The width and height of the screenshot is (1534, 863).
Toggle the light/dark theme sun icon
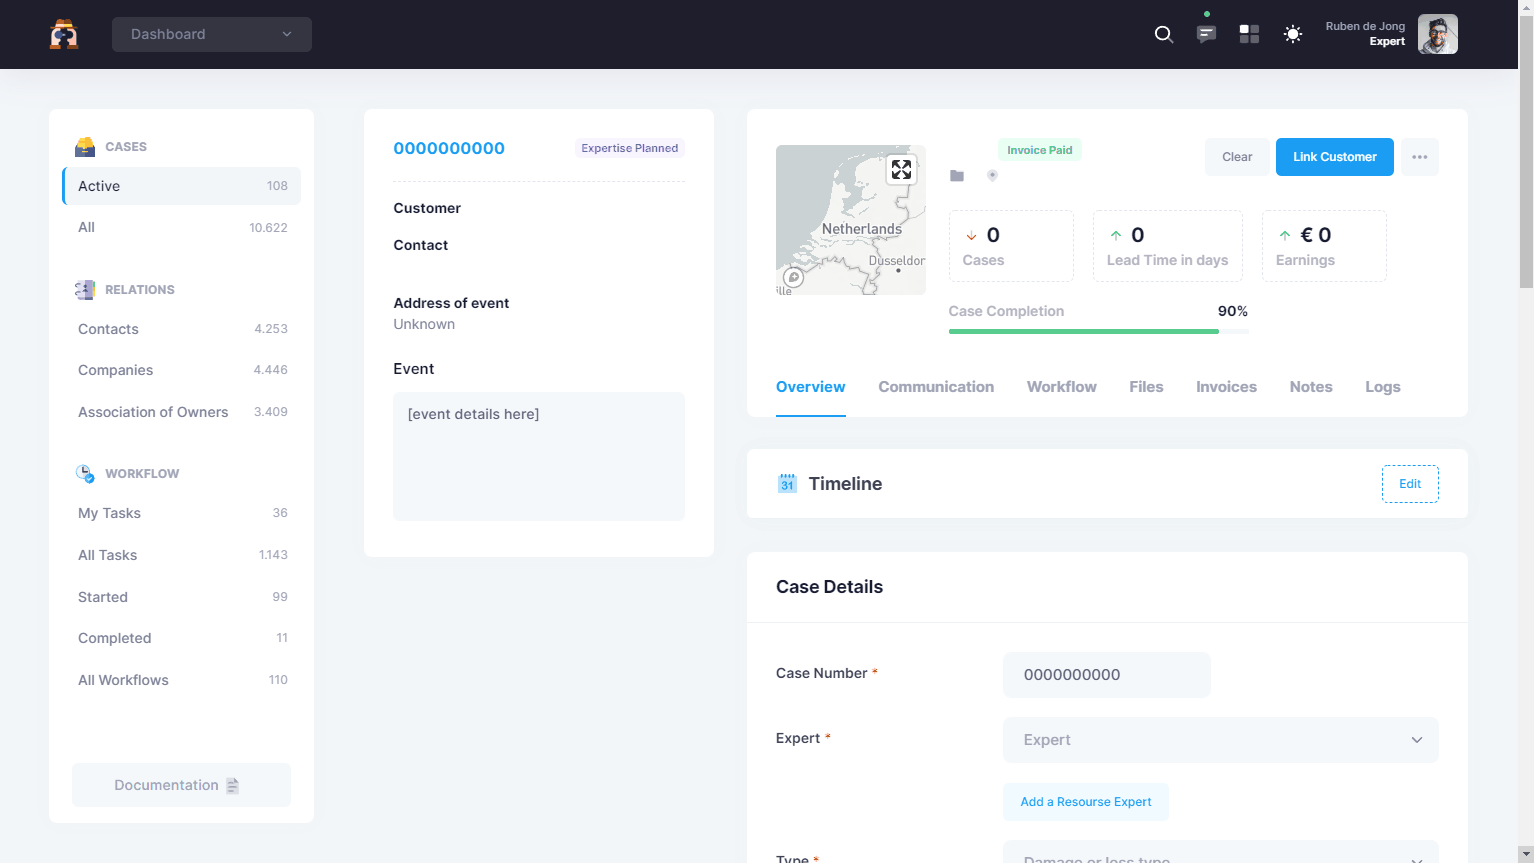coord(1293,34)
